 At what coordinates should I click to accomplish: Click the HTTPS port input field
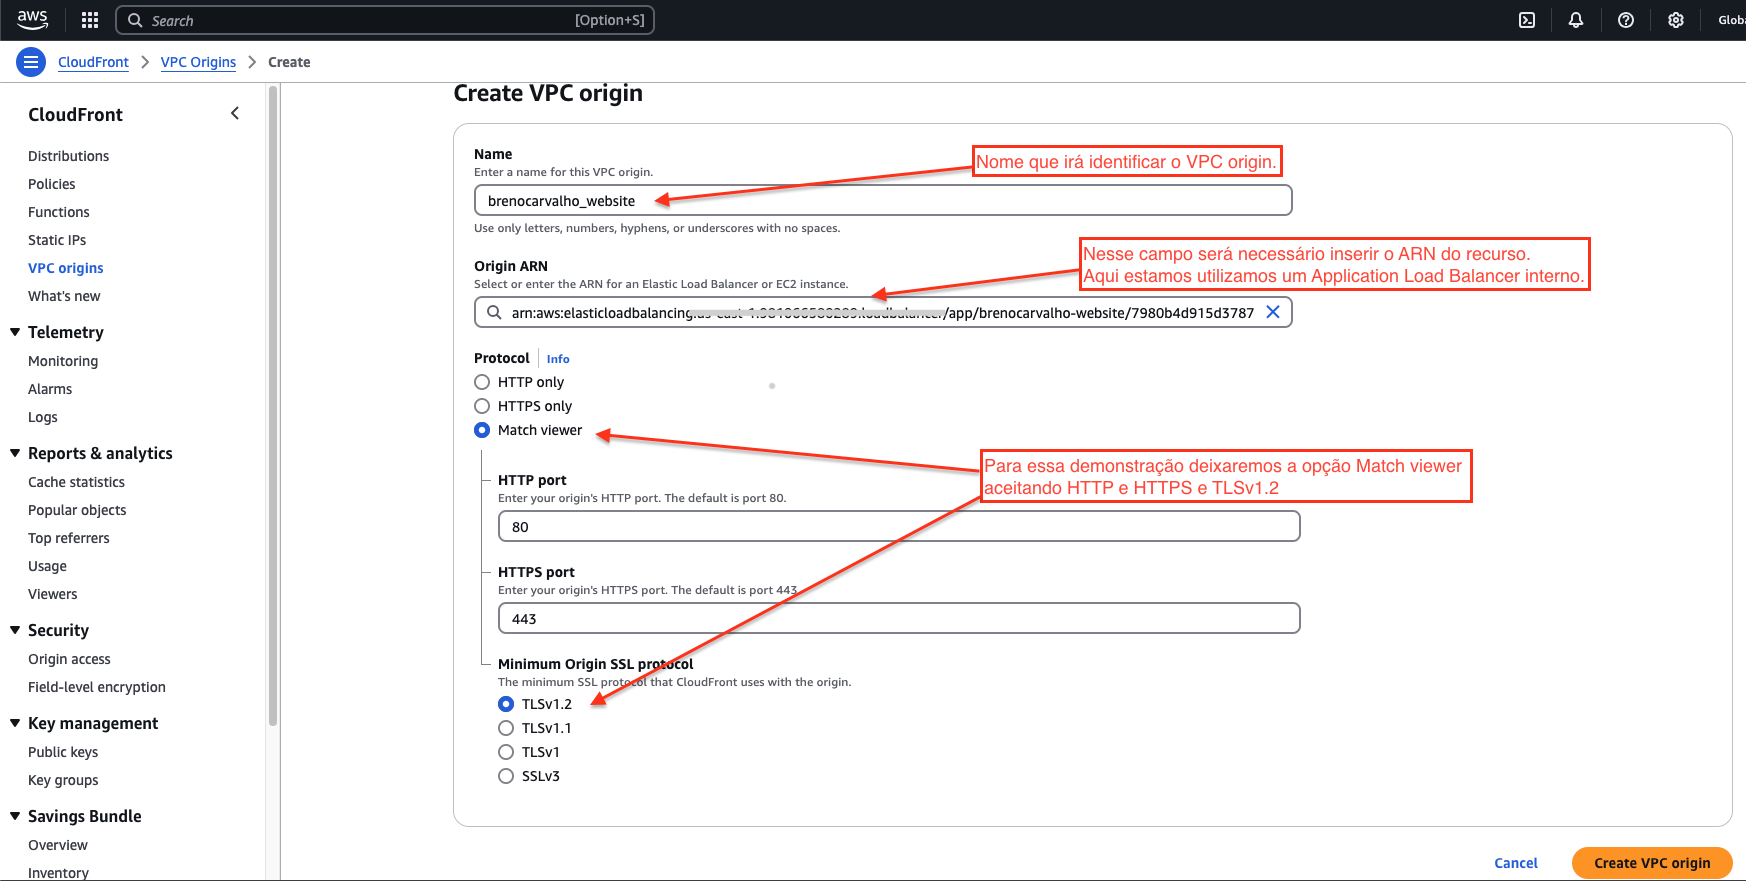898,619
